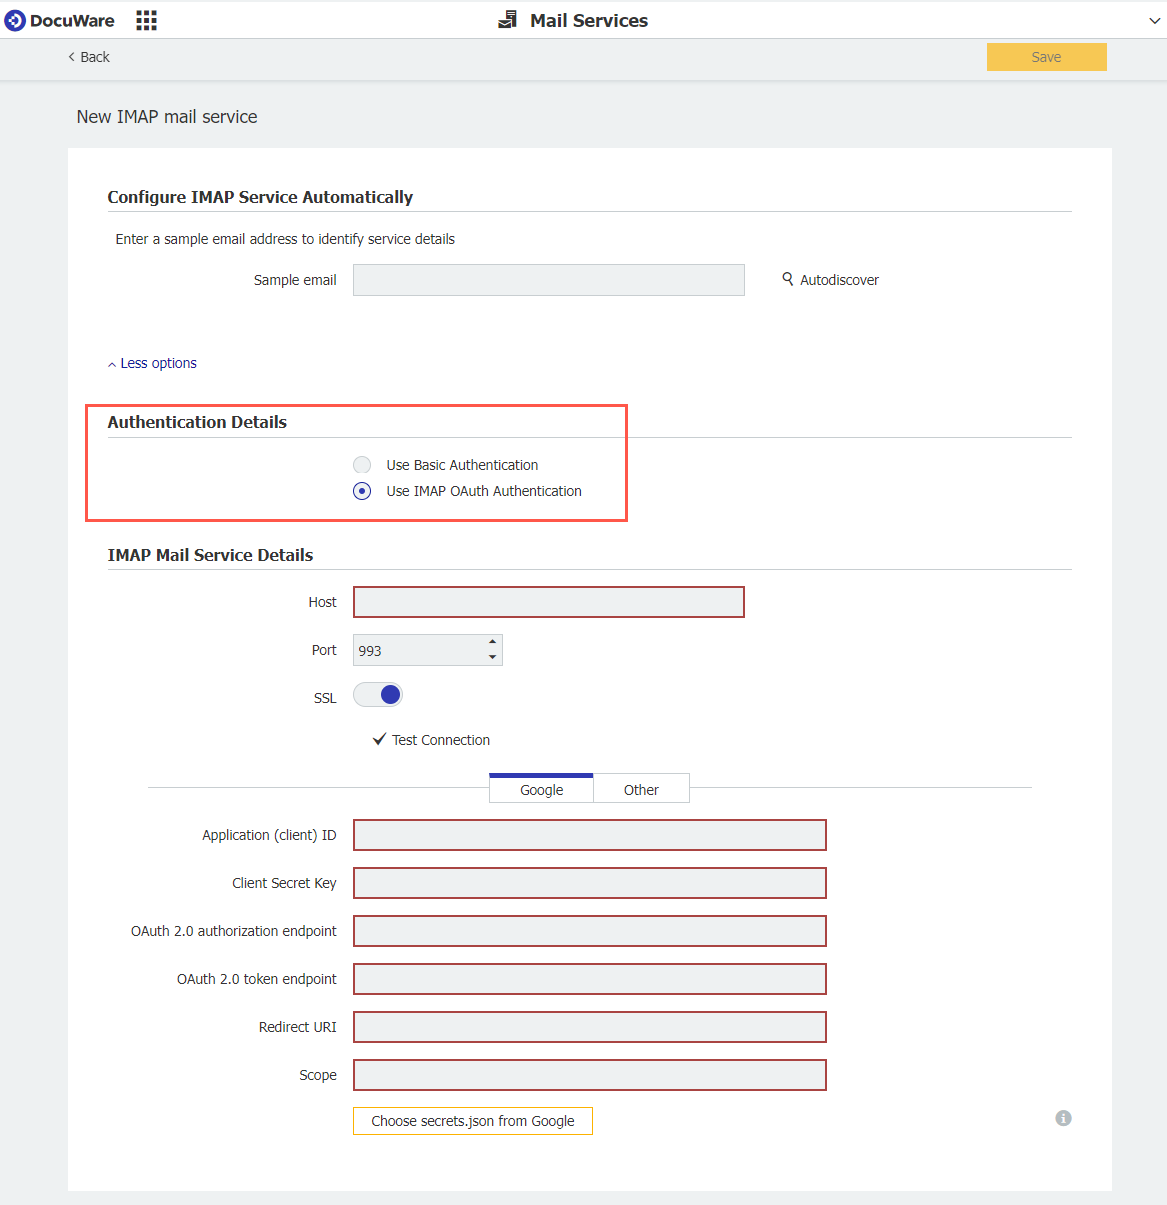The image size is (1167, 1205).
Task: Click the Test Connection checkmark icon
Action: pyautogui.click(x=378, y=739)
